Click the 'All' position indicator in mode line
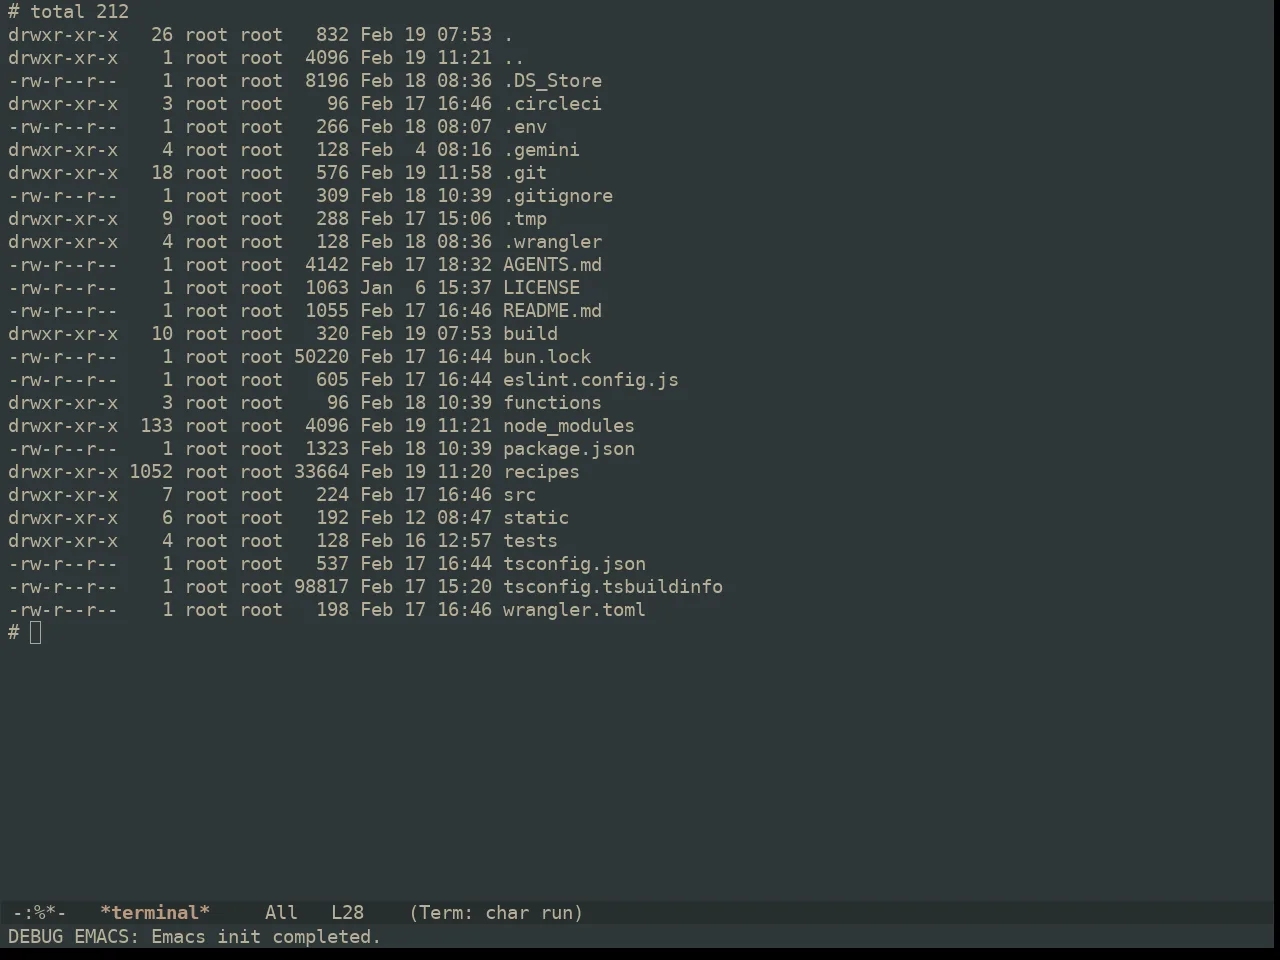The width and height of the screenshot is (1280, 960). click(281, 912)
